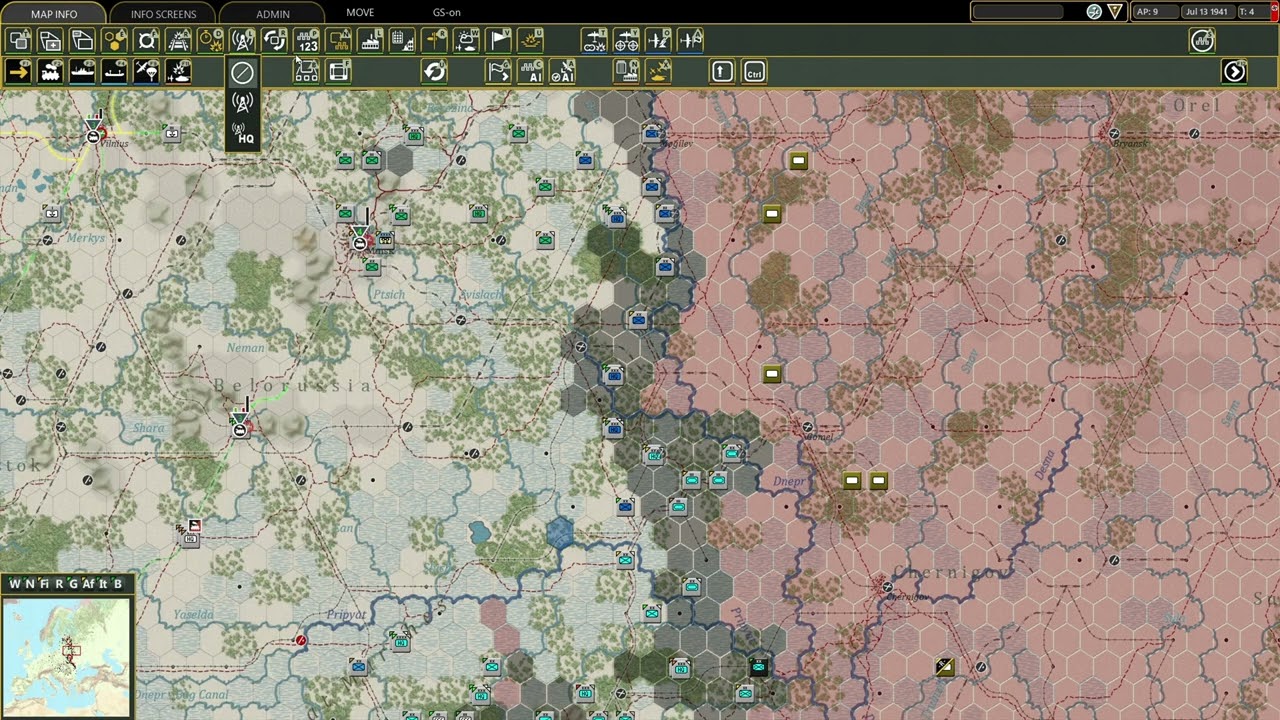1280x720 pixels.
Task: Click the factory AI icon with C
Action: 531,71
